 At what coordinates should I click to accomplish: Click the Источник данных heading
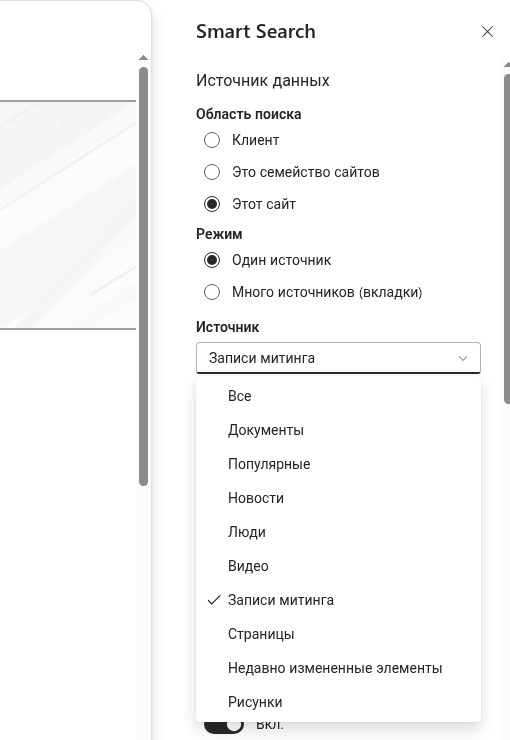click(x=263, y=80)
